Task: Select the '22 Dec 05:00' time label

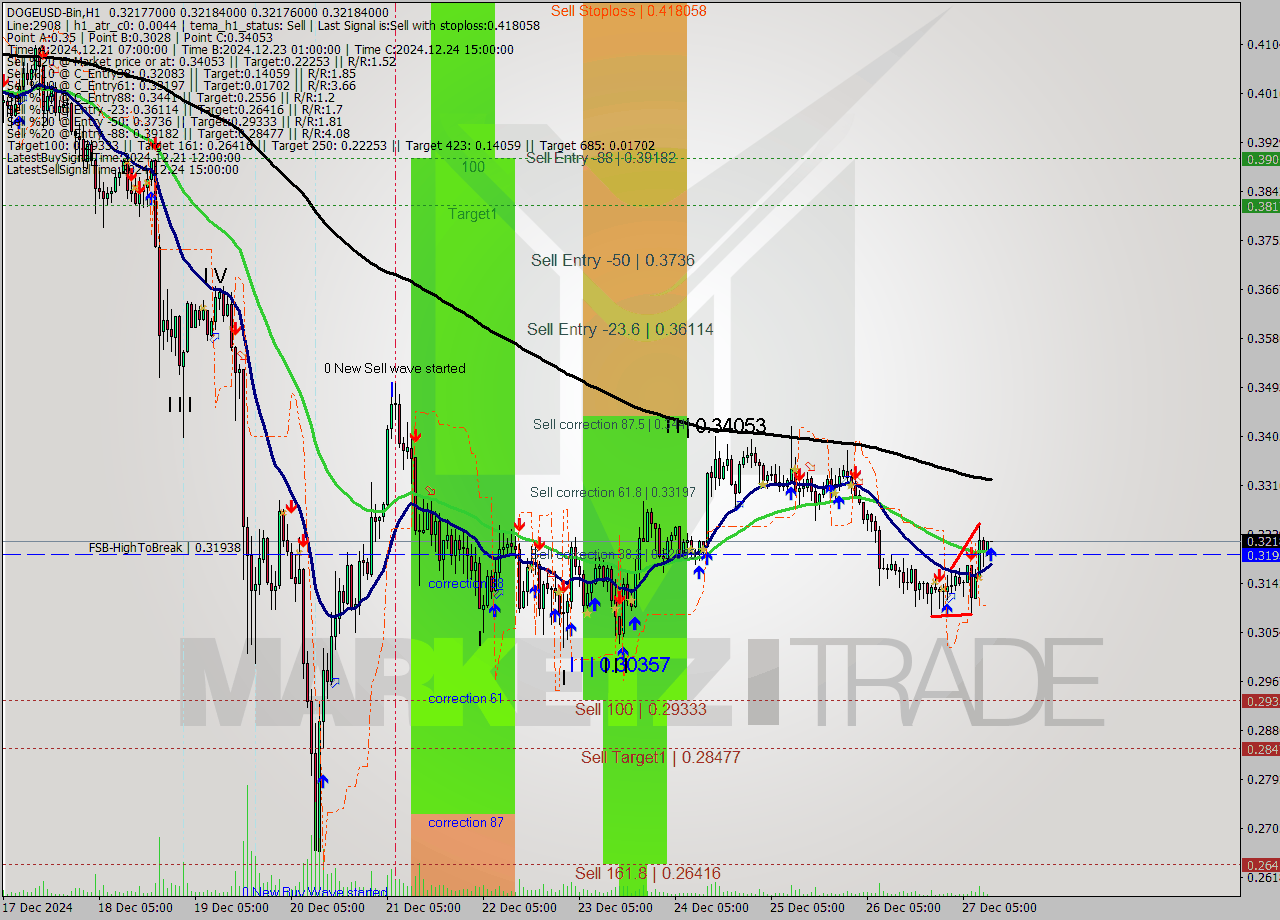Action: point(519,908)
